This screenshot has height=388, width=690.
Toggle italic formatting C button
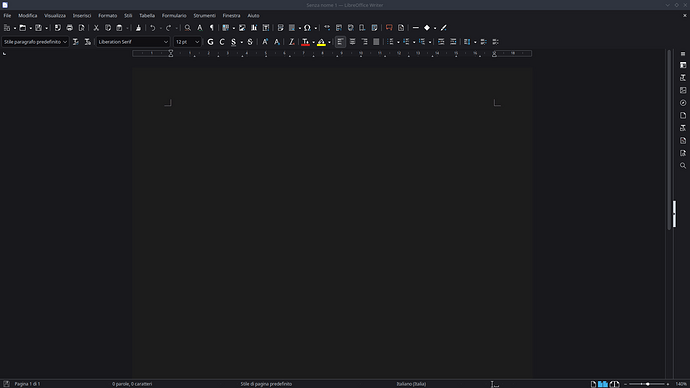[x=222, y=42]
